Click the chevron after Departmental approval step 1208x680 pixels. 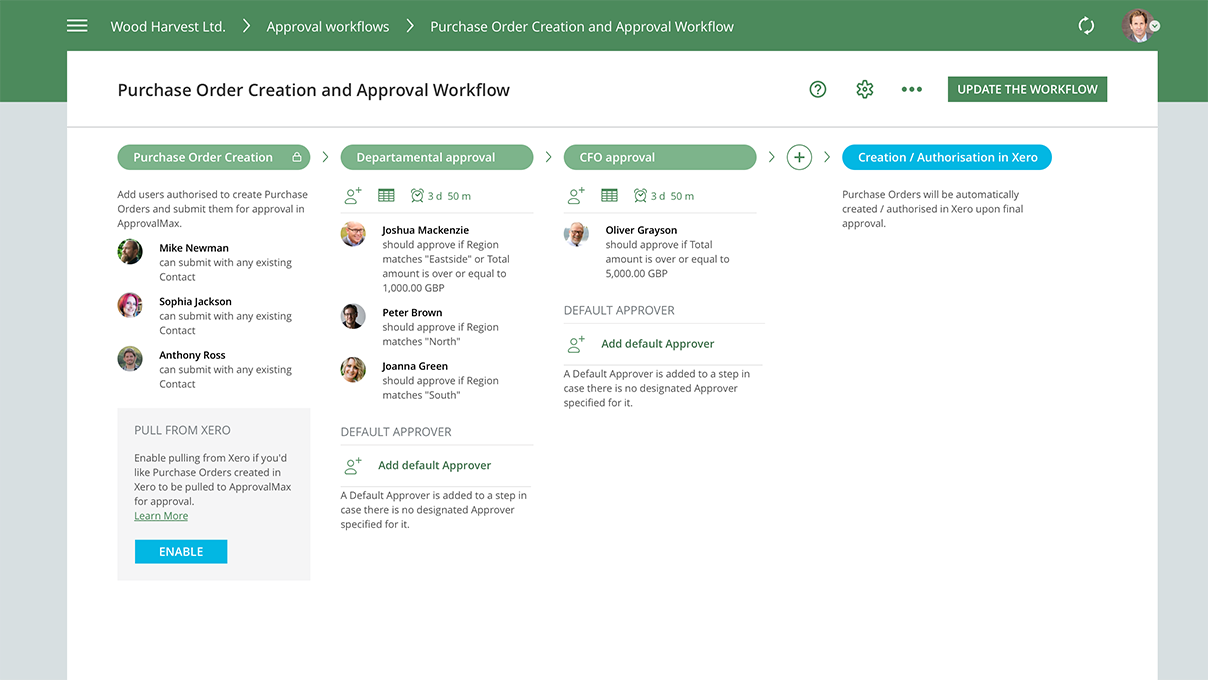click(x=548, y=157)
